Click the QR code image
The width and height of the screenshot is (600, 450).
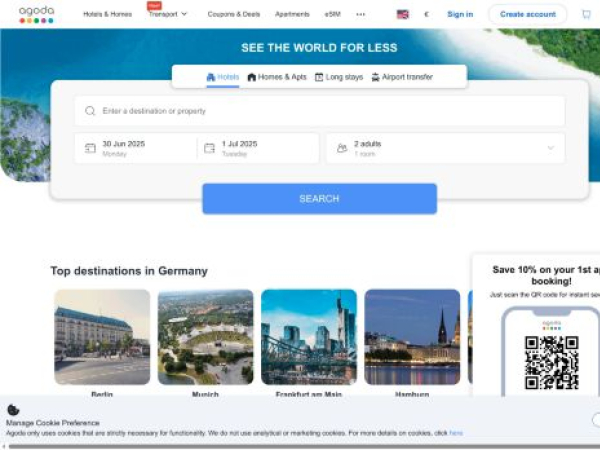coord(551,362)
